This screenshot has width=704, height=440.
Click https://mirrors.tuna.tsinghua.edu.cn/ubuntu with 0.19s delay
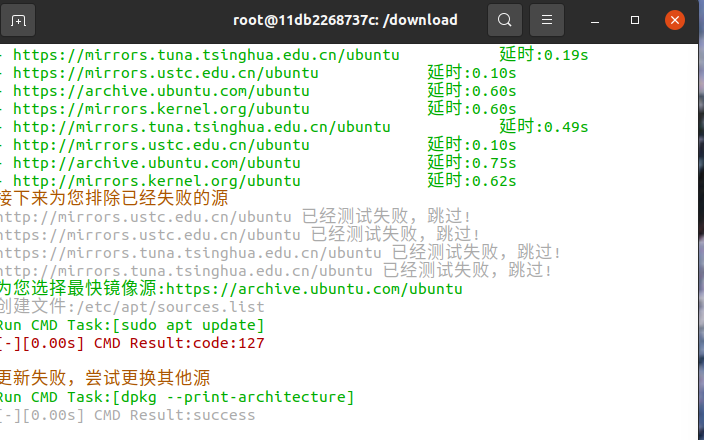(x=206, y=55)
